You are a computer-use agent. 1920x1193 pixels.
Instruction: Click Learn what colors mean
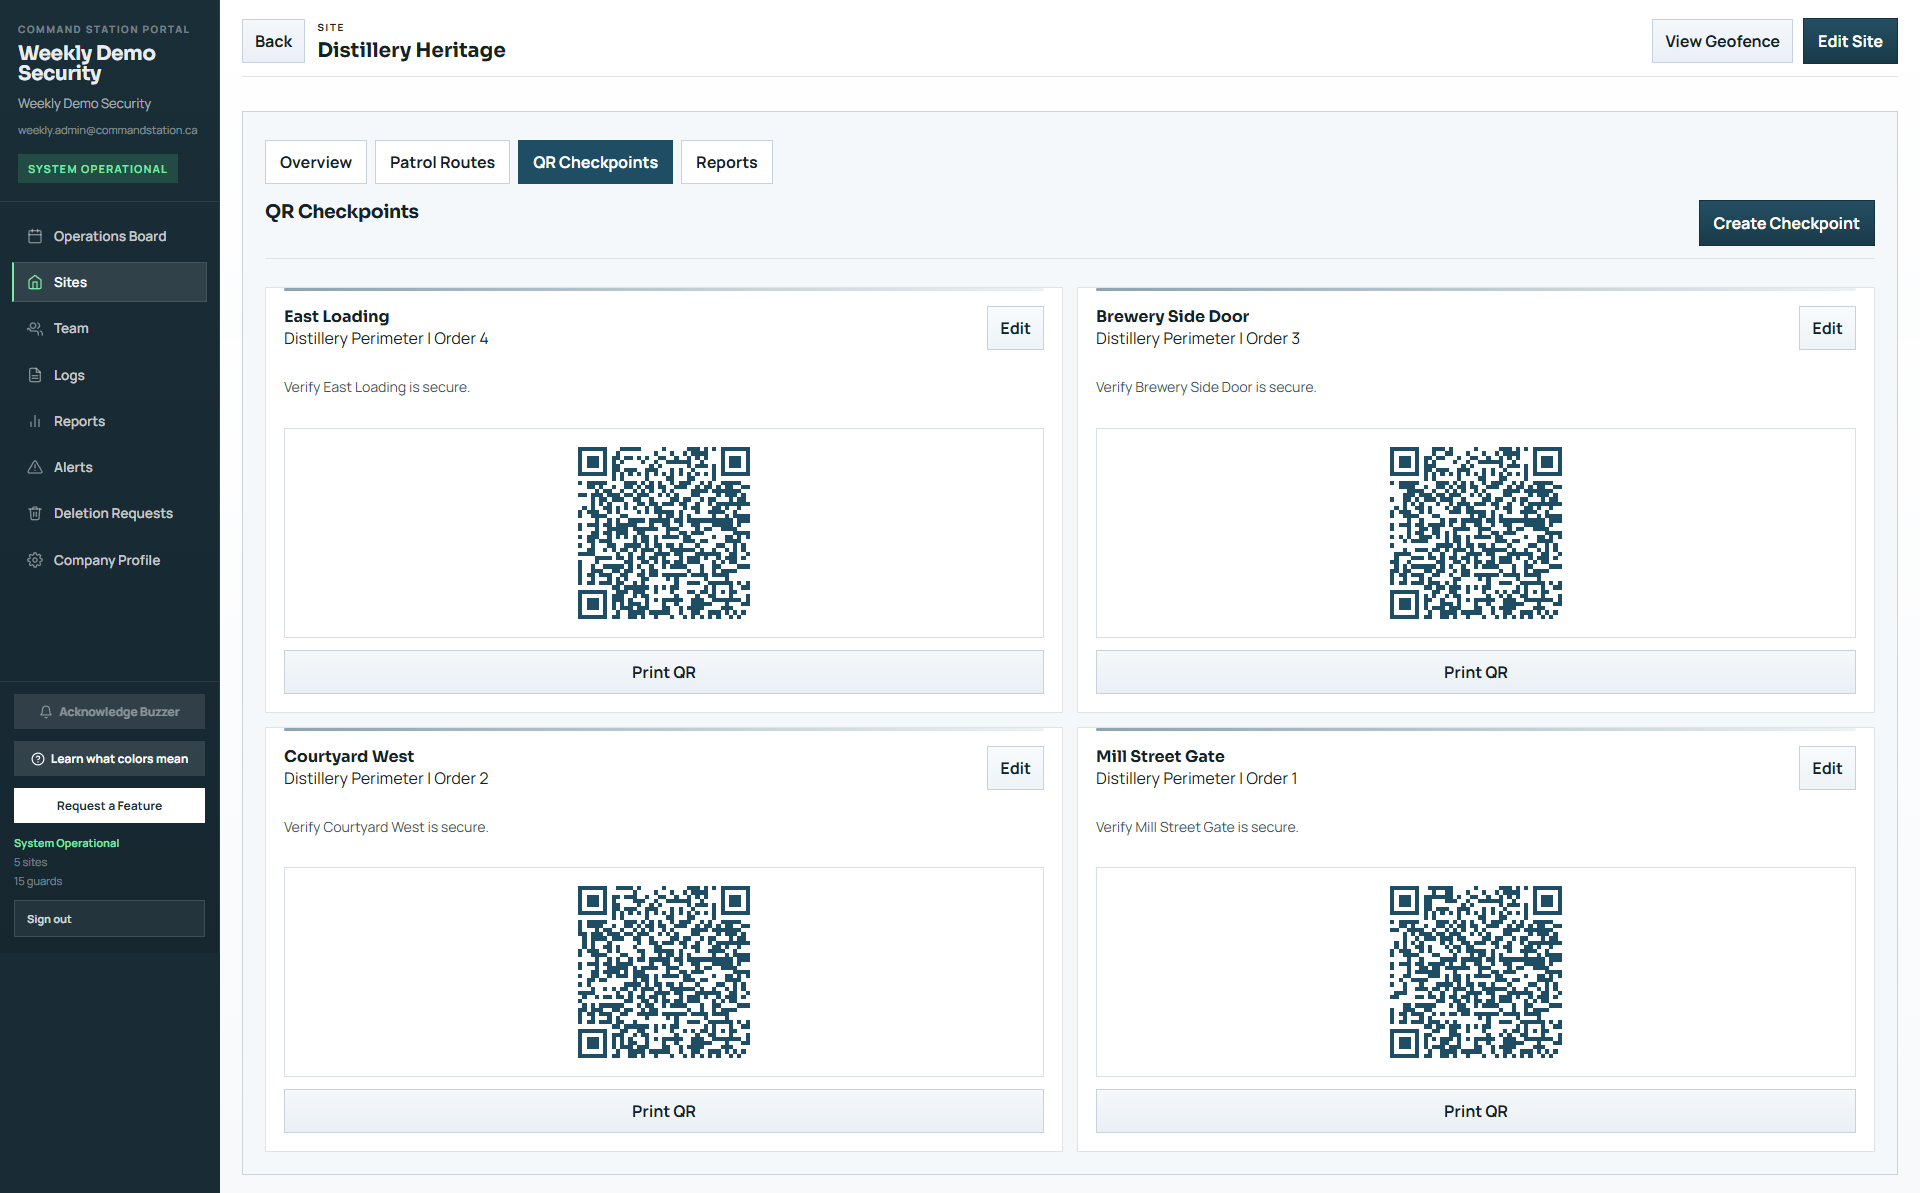[110, 759]
